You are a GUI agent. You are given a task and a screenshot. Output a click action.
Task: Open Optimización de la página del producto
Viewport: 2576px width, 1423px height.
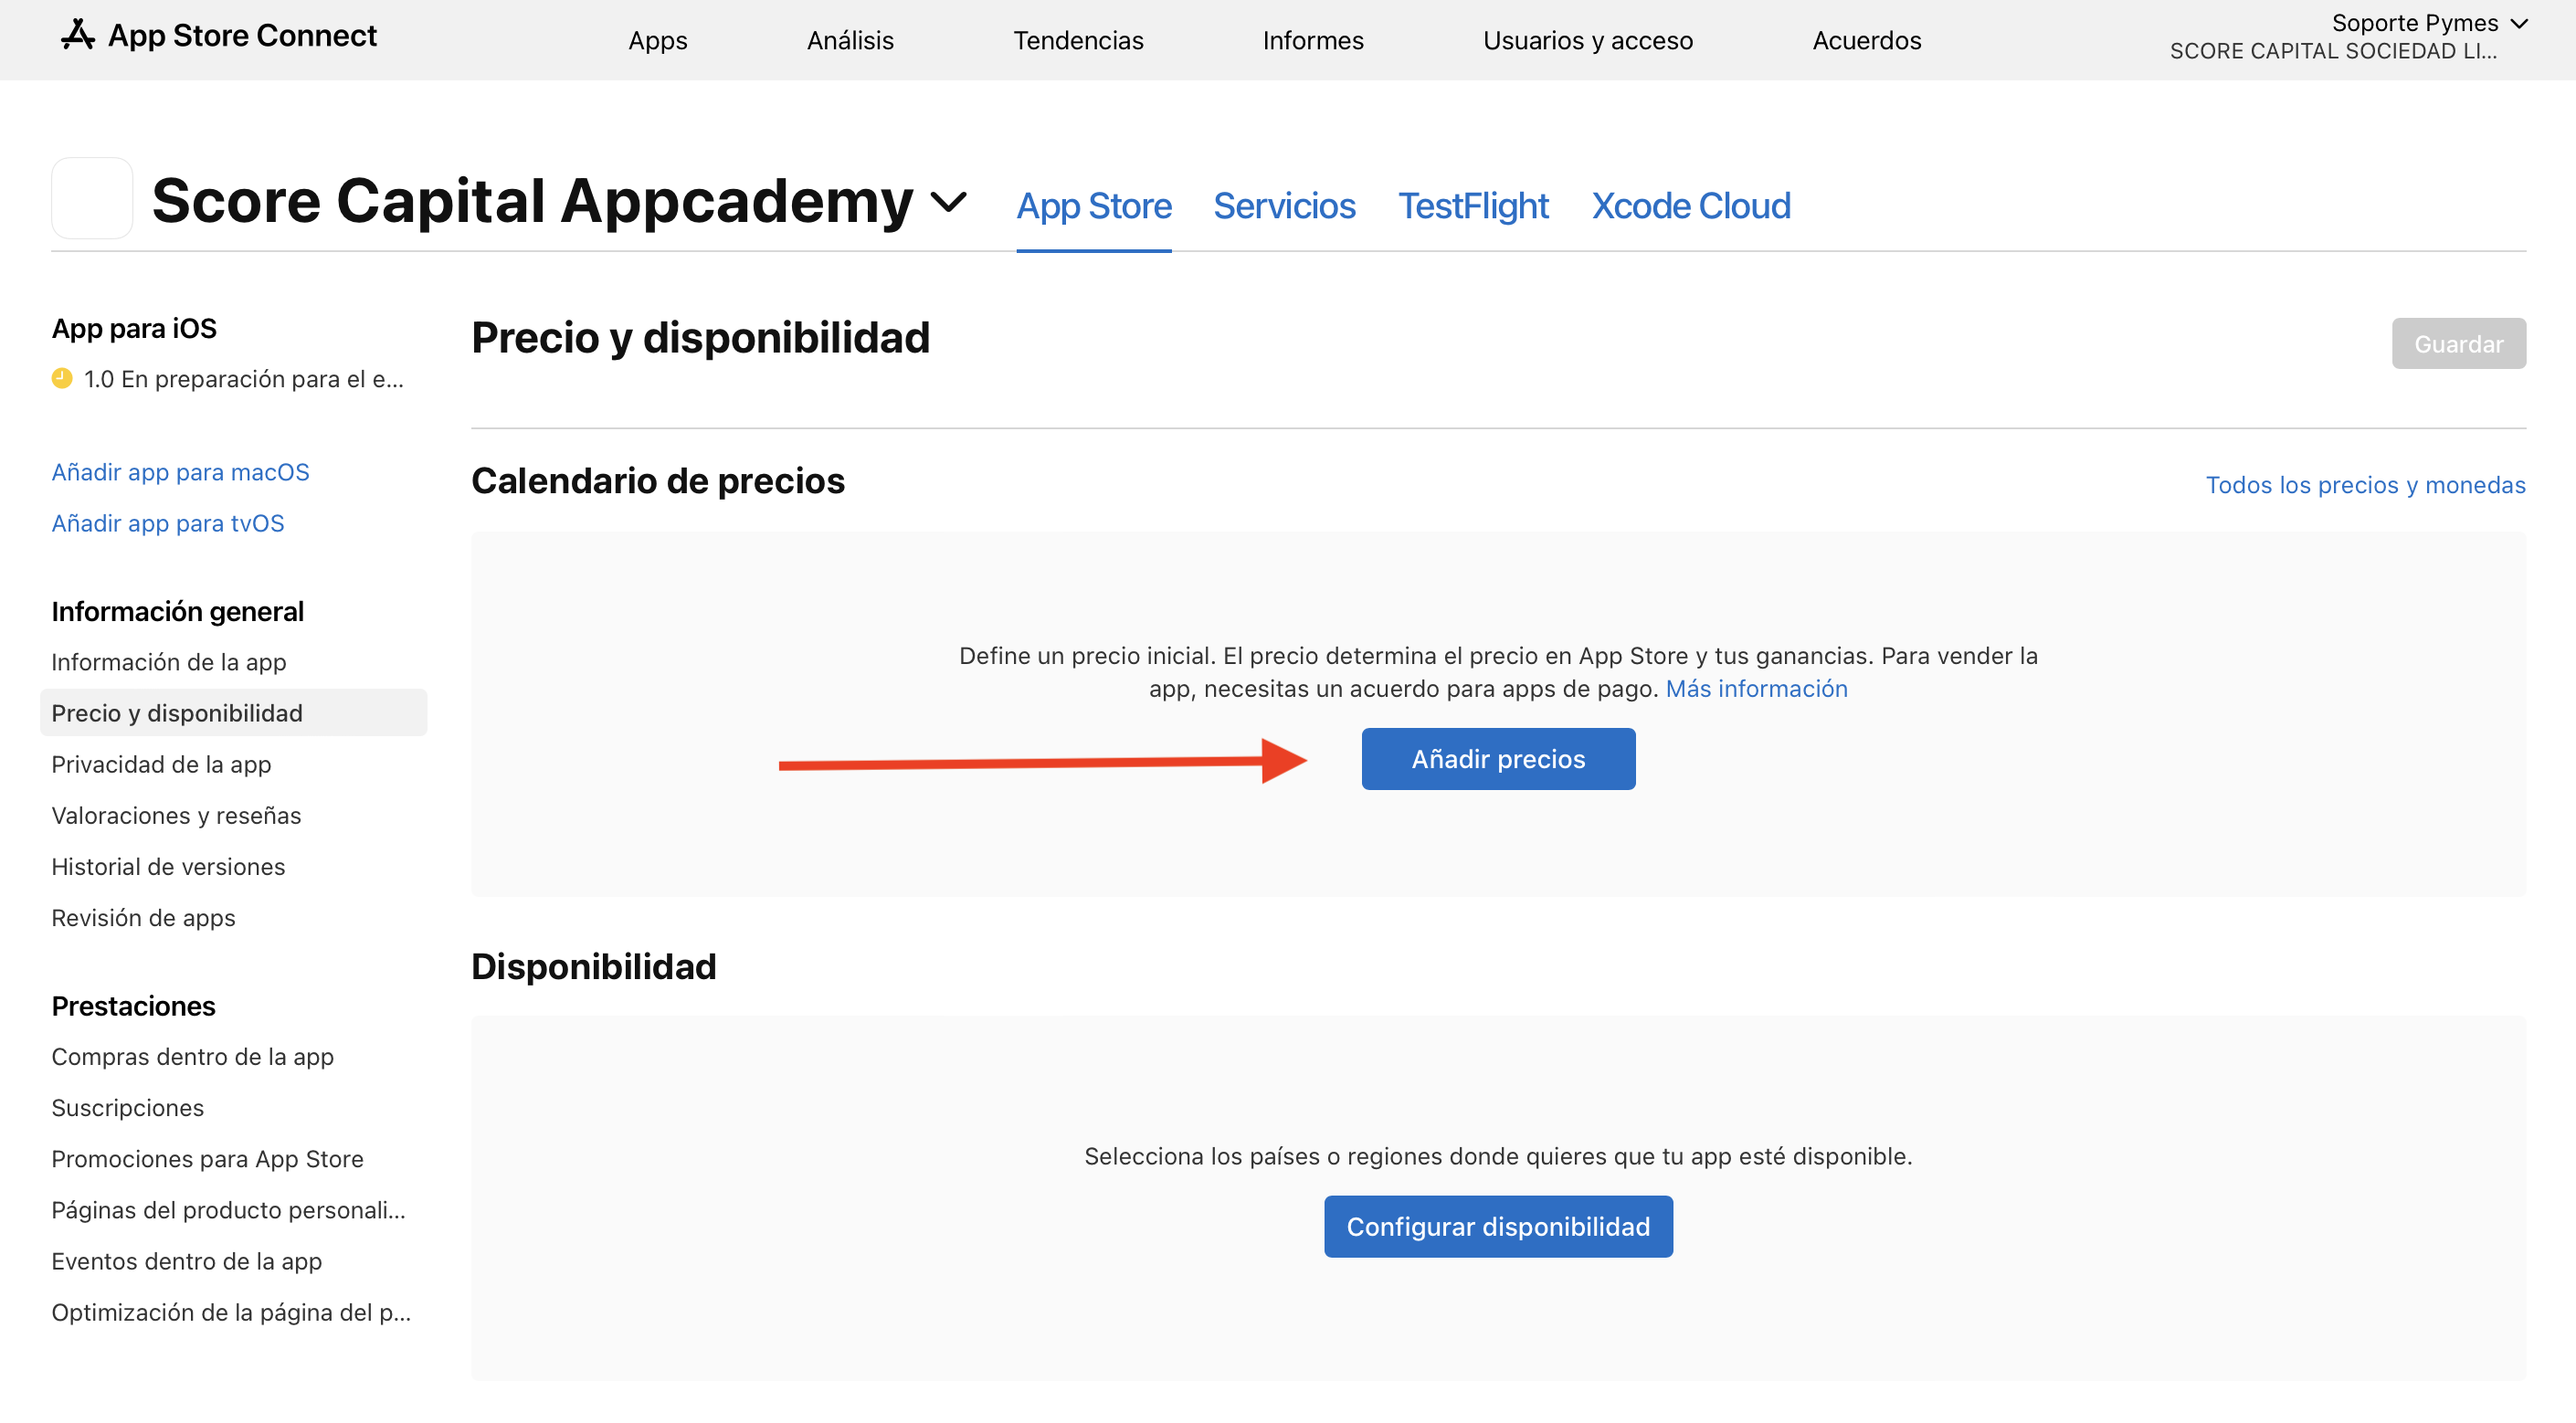tap(231, 1312)
